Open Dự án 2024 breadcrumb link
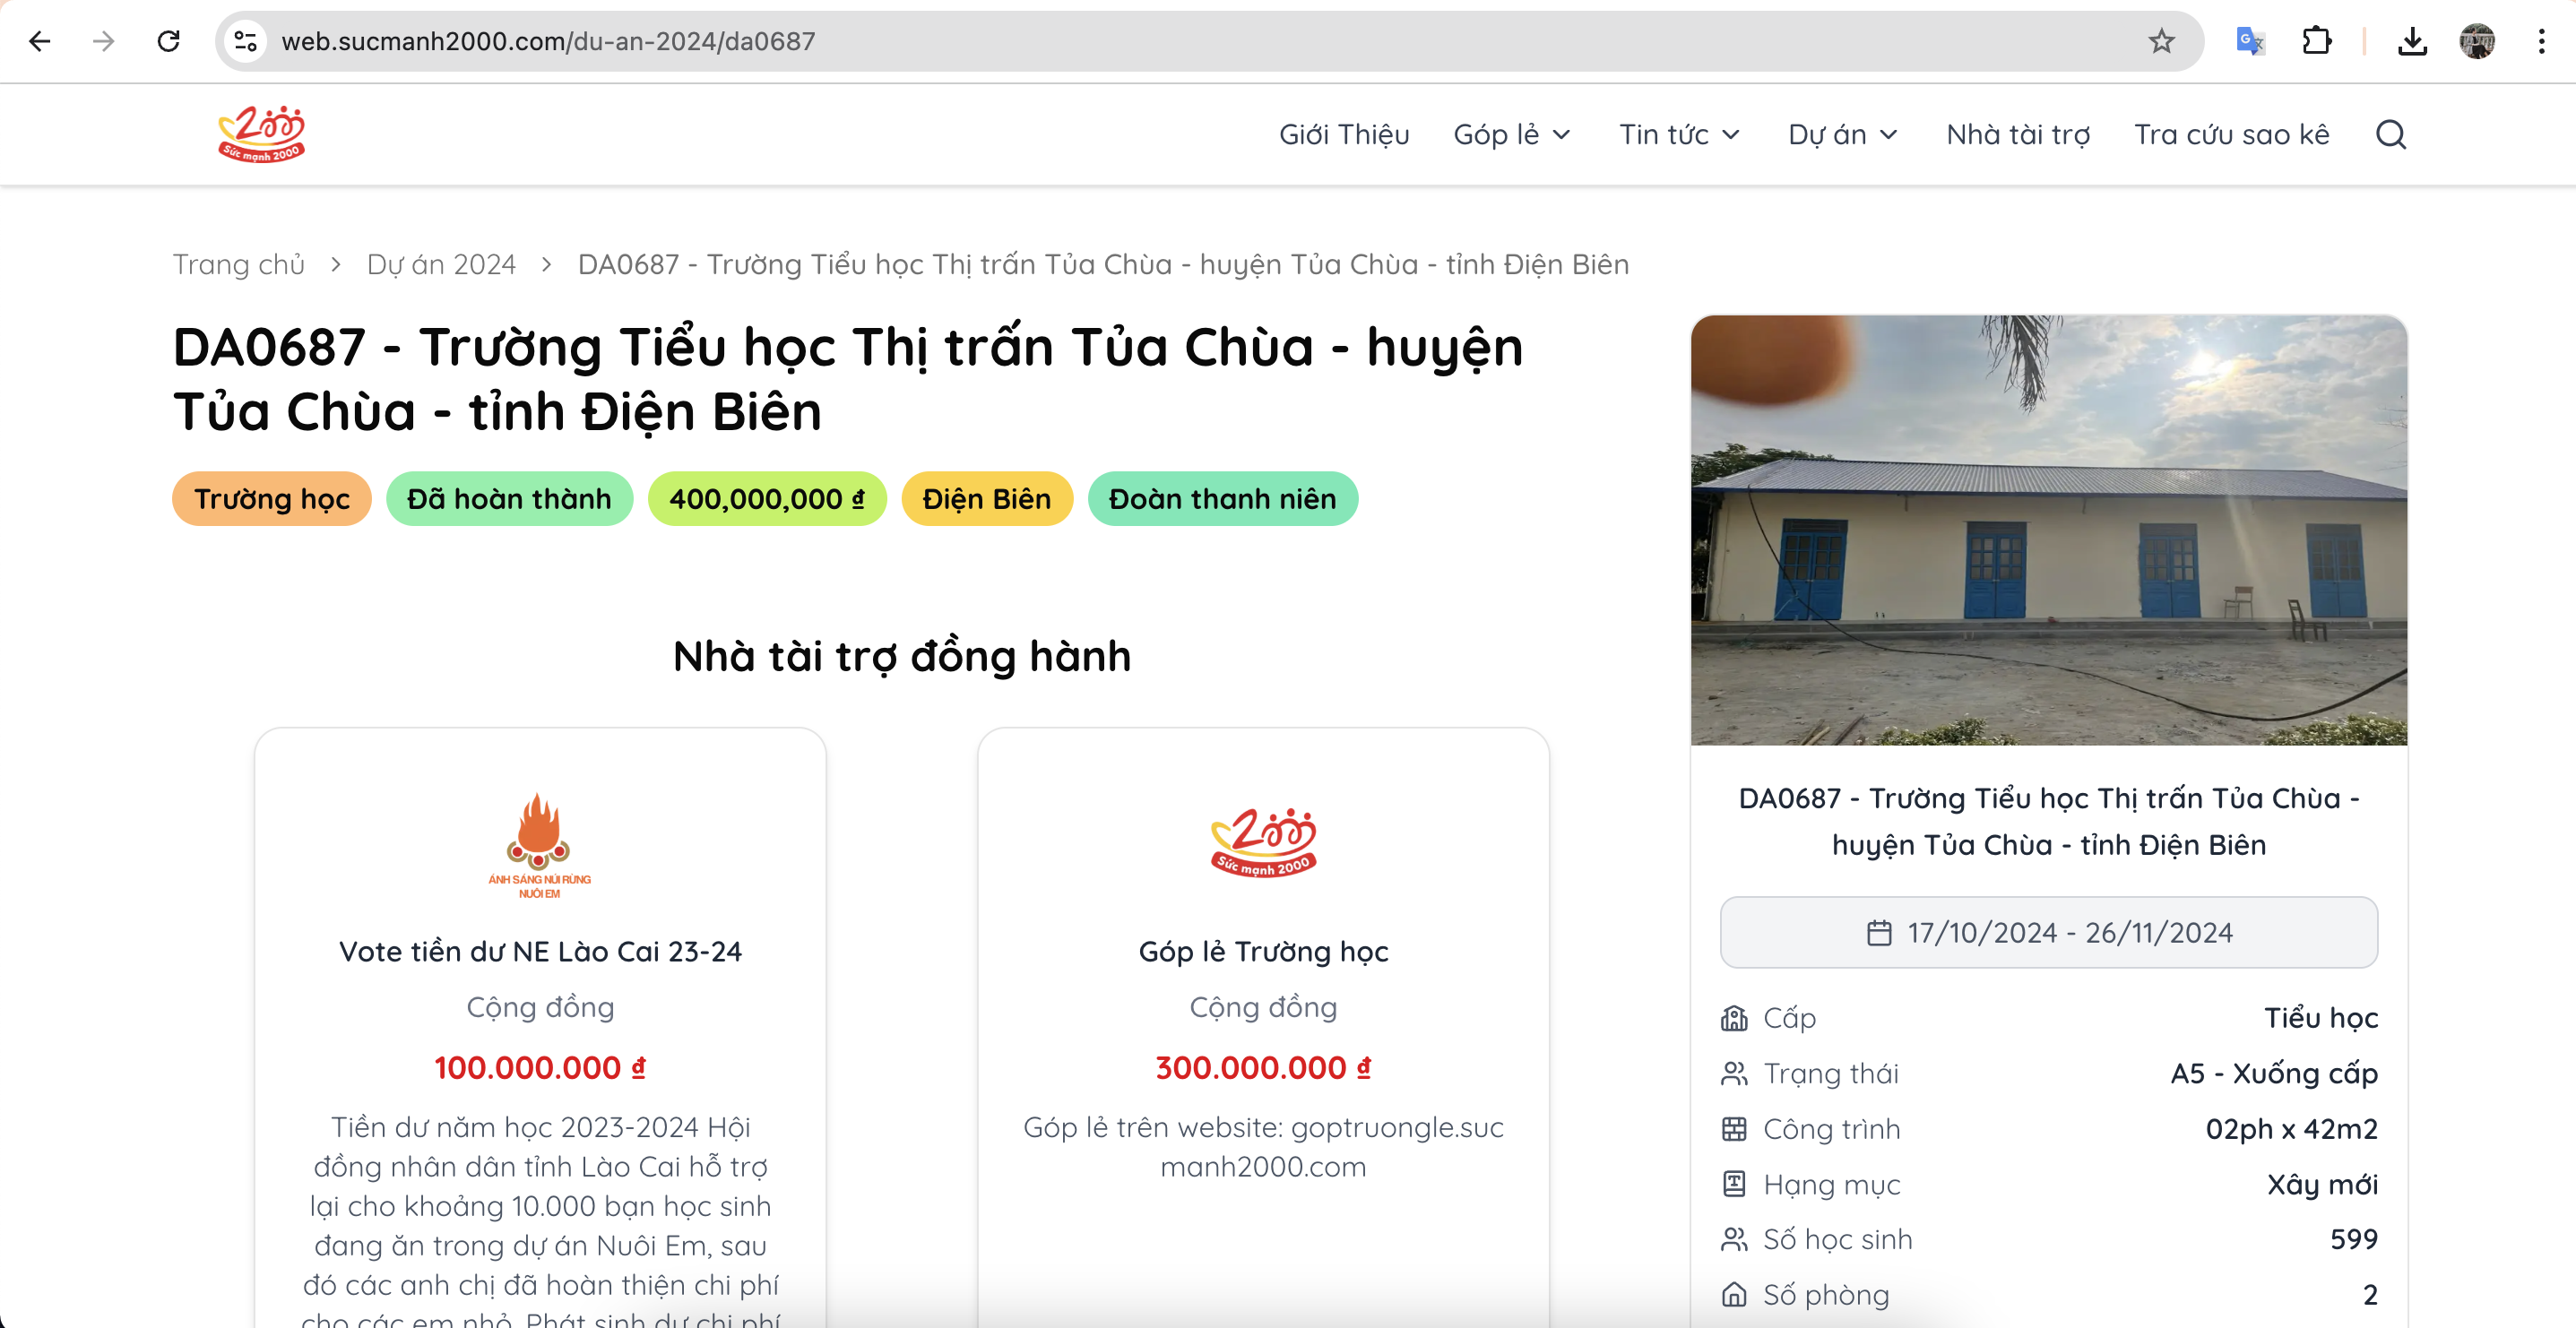 441,264
